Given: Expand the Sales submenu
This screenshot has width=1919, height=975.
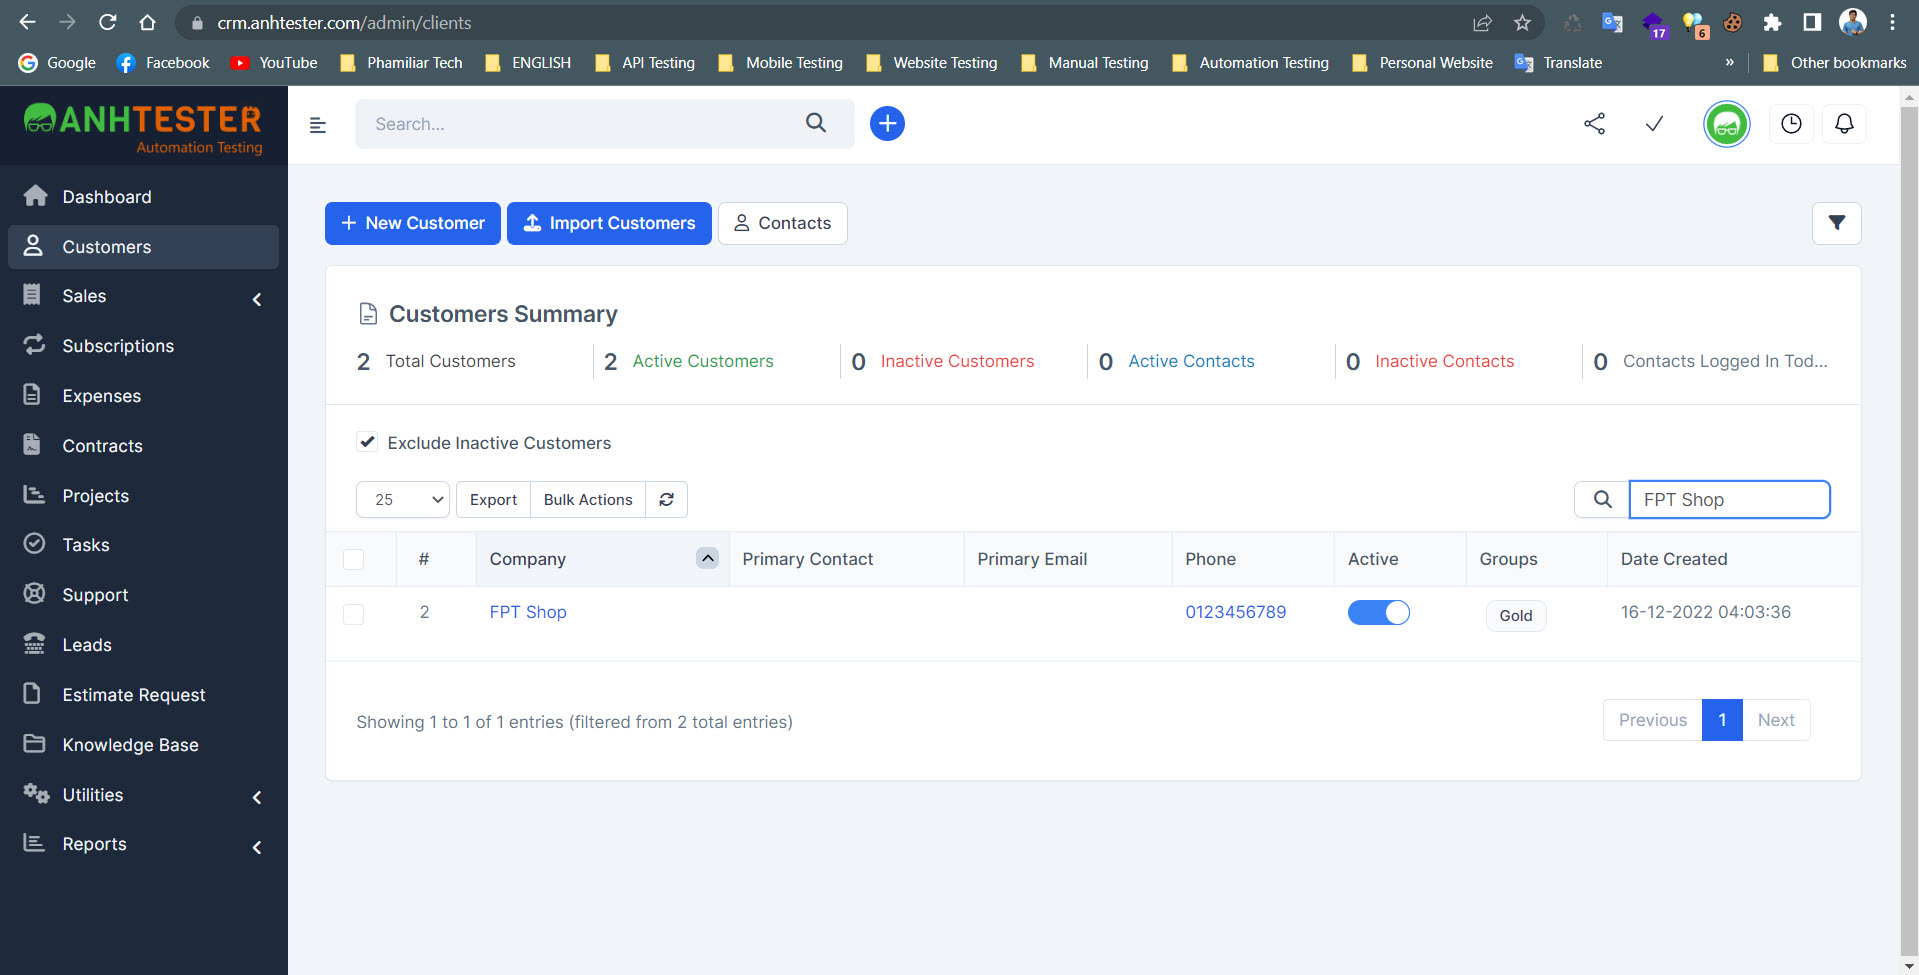Looking at the screenshot, I should [257, 299].
